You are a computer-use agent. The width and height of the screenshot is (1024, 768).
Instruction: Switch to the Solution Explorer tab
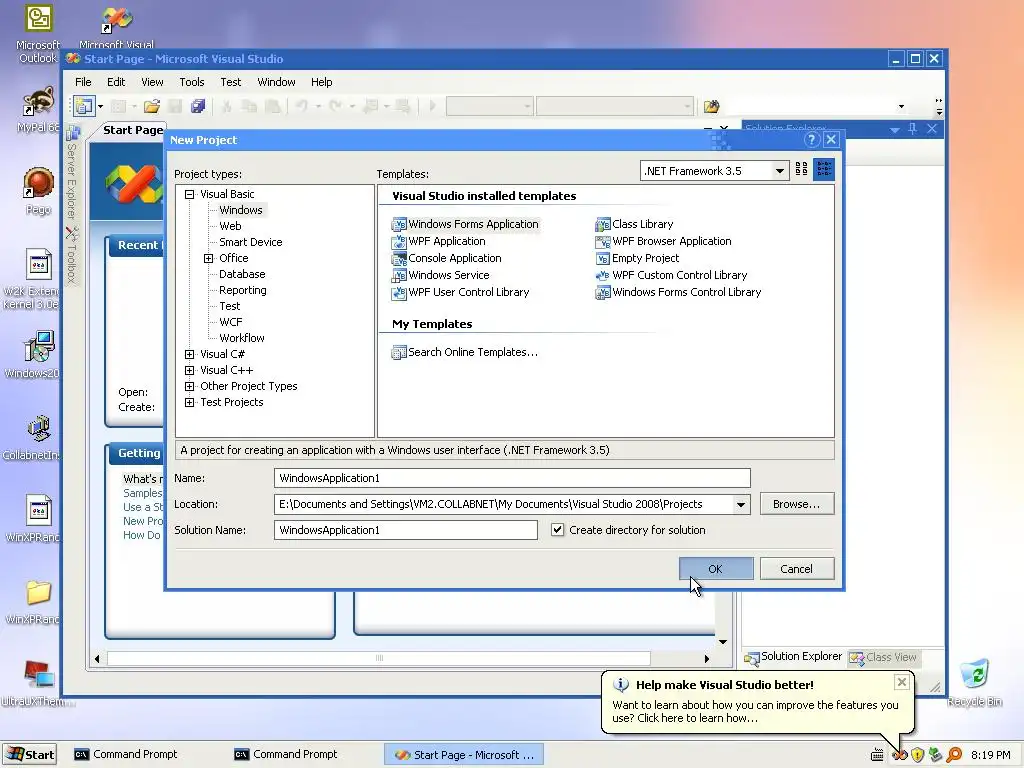(793, 657)
